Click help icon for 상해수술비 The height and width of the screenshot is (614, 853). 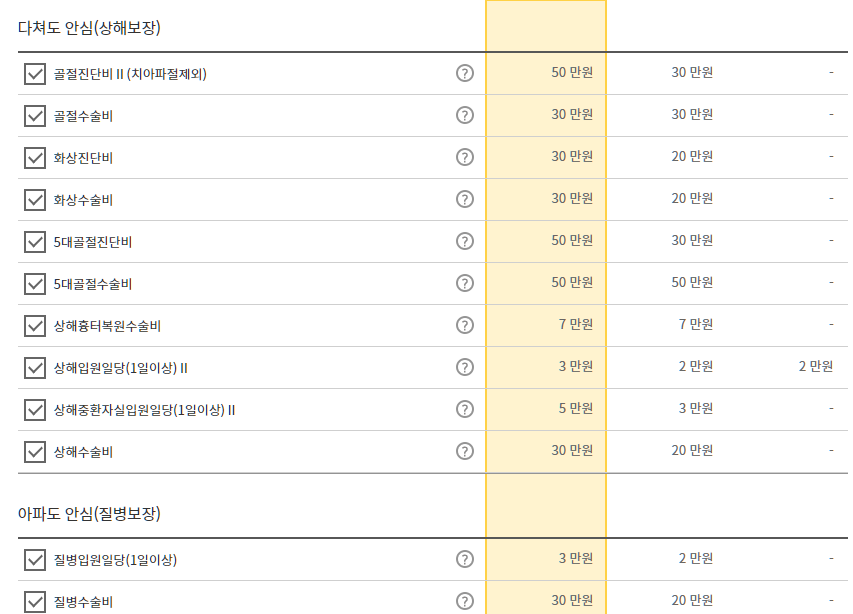pos(465,451)
